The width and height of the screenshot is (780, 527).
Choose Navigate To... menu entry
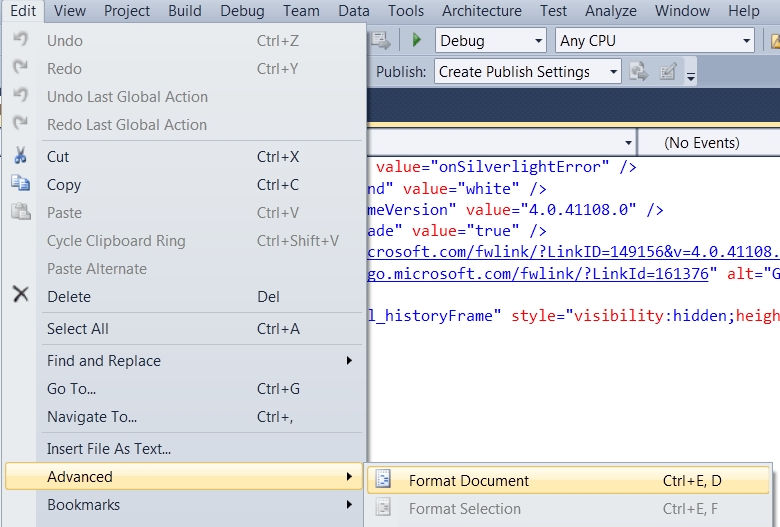coord(184,417)
